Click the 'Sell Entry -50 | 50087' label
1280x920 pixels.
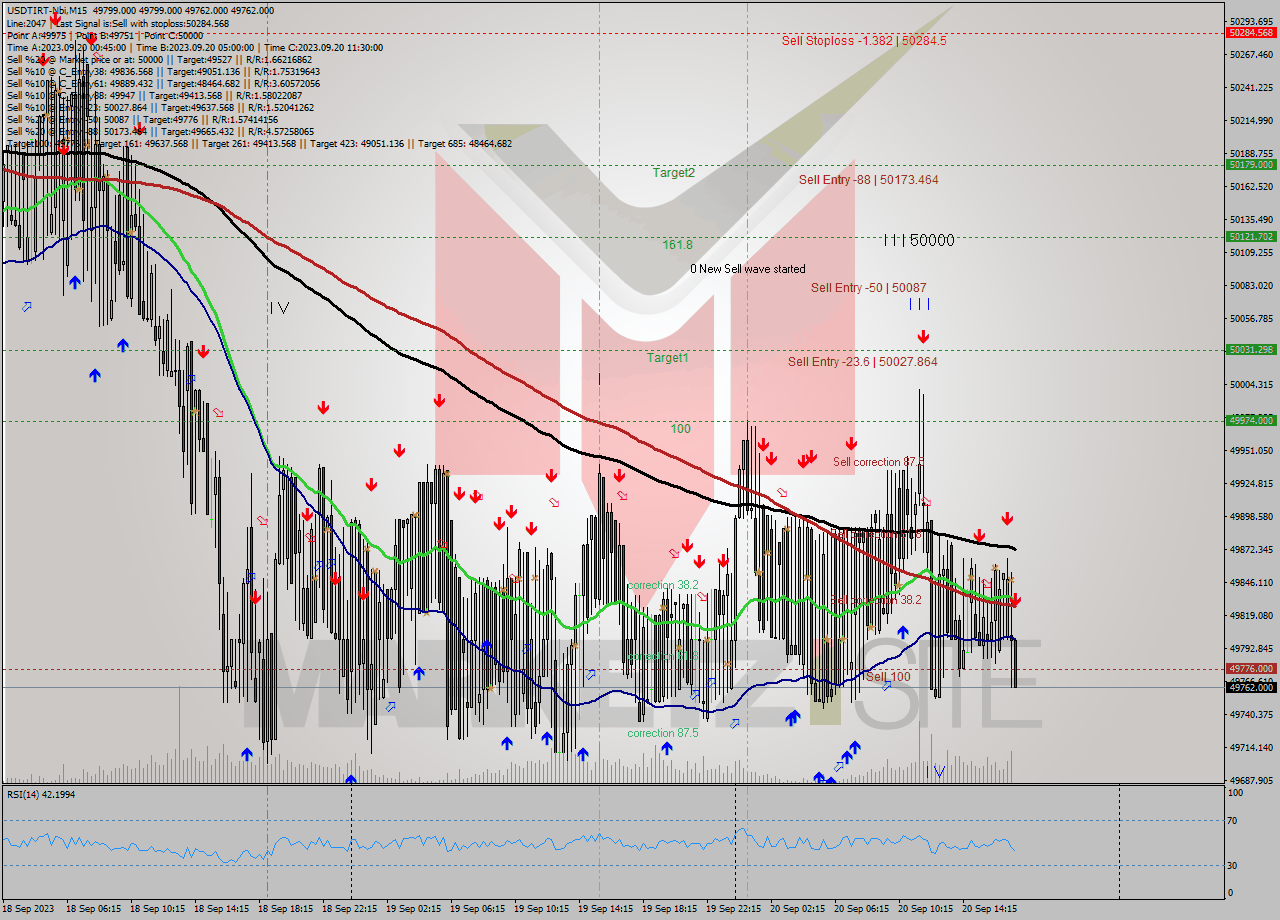(868, 288)
